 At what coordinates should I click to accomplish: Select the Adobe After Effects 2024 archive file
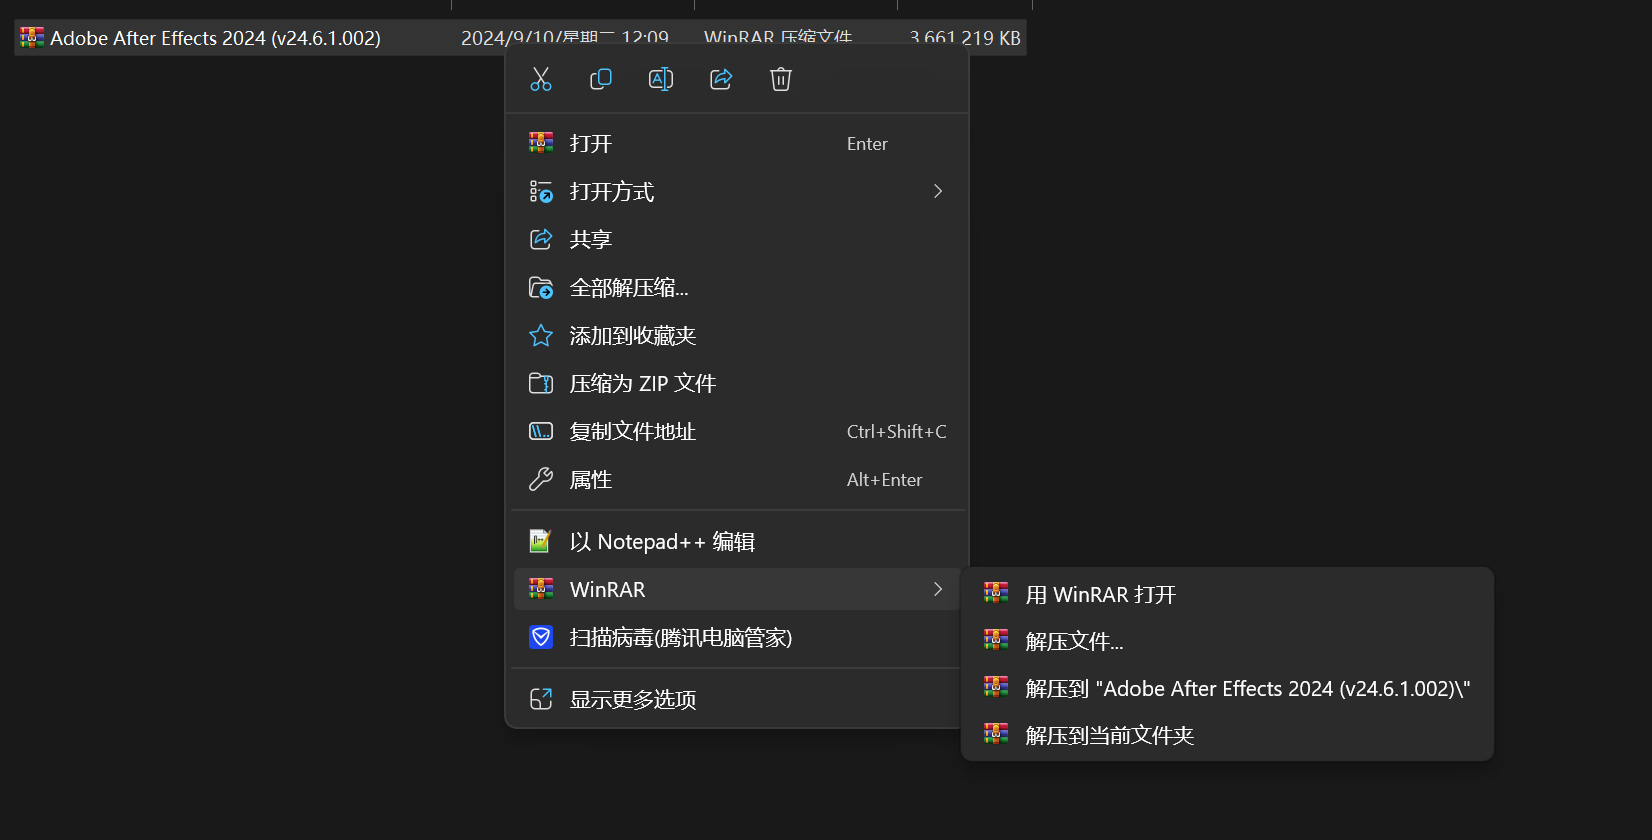[215, 38]
